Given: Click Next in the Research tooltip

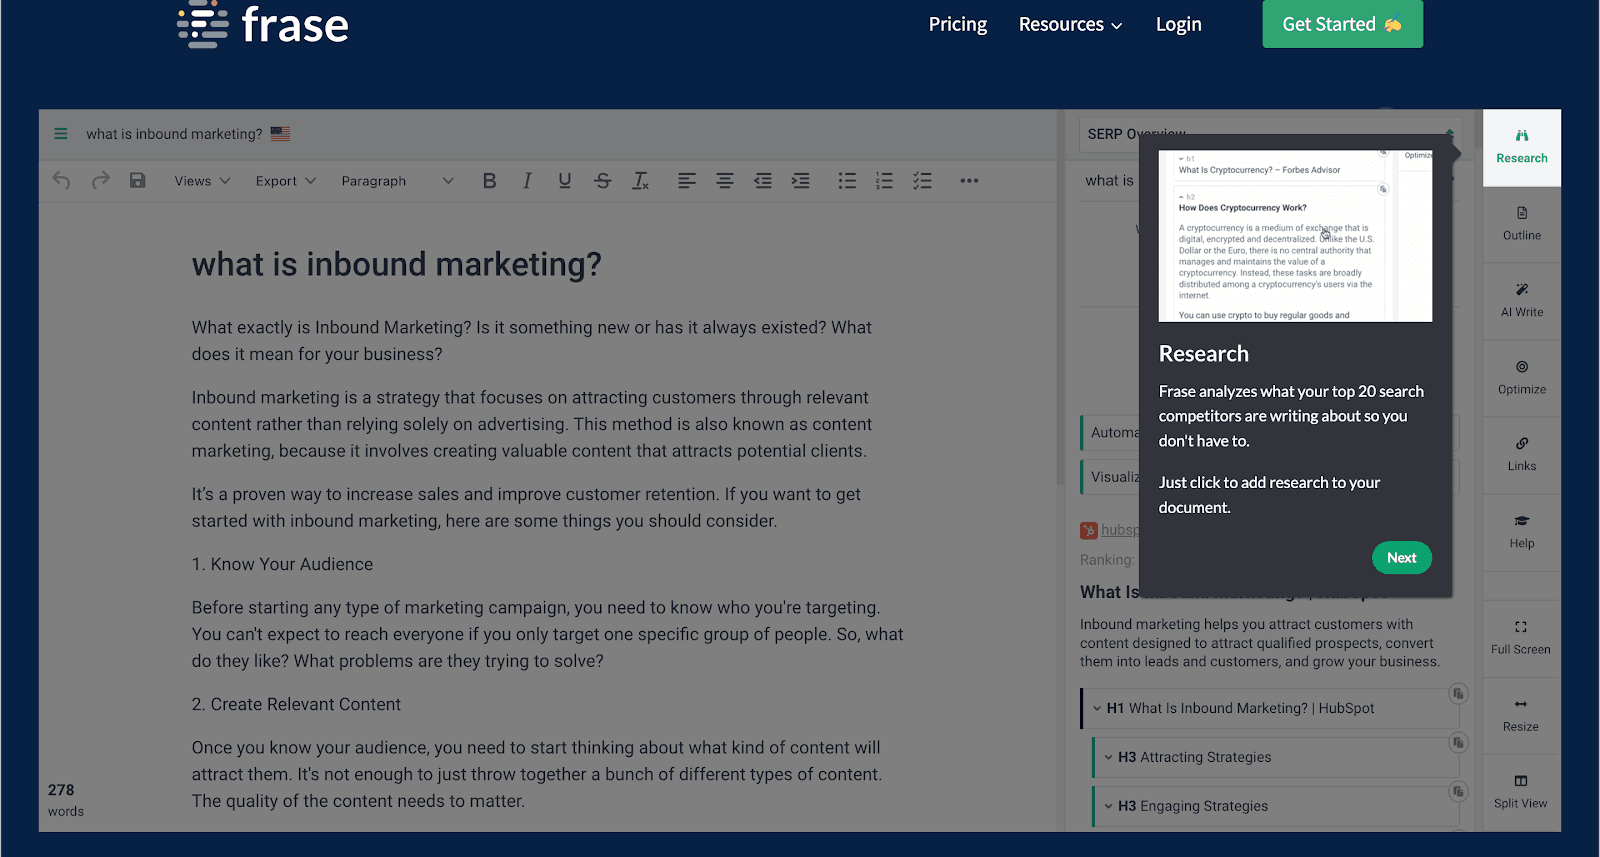Looking at the screenshot, I should pos(1401,558).
